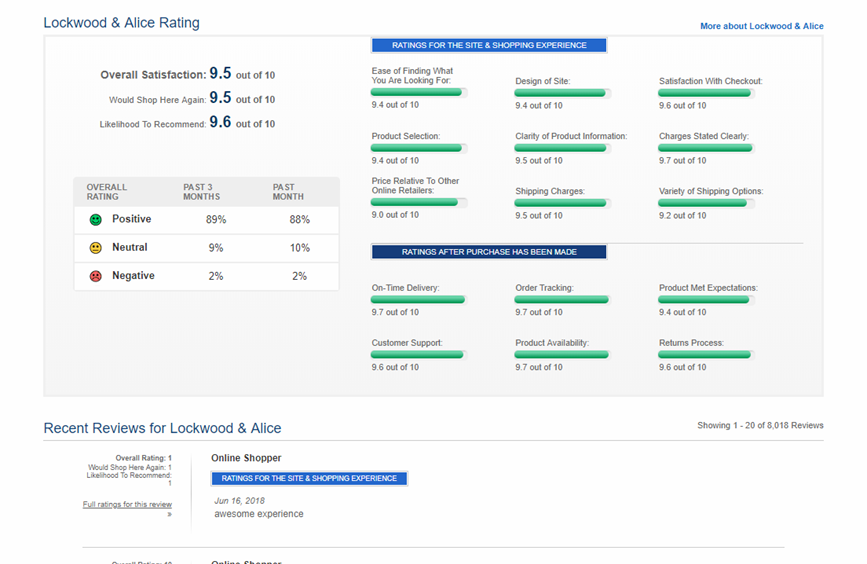Image resolution: width=867 pixels, height=564 pixels.
Task: Click the Neutral 10% past month cell
Action: coord(300,248)
